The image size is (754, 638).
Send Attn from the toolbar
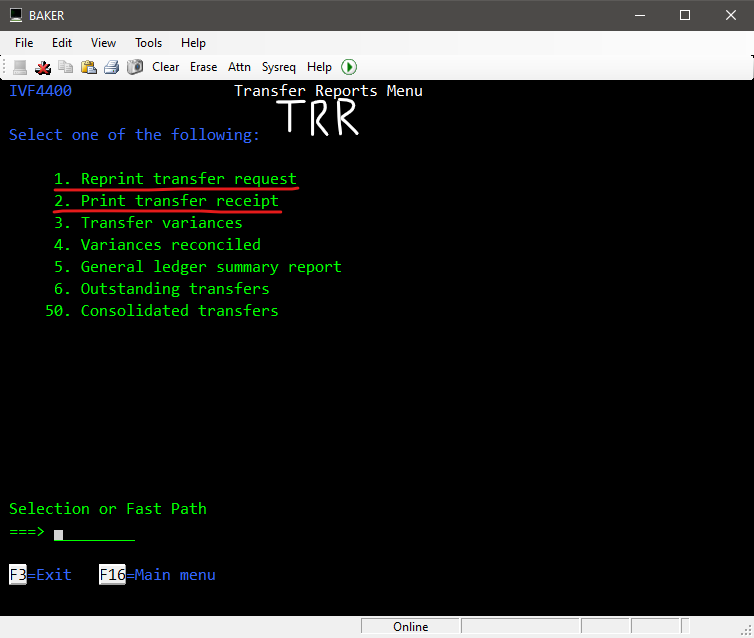240,67
